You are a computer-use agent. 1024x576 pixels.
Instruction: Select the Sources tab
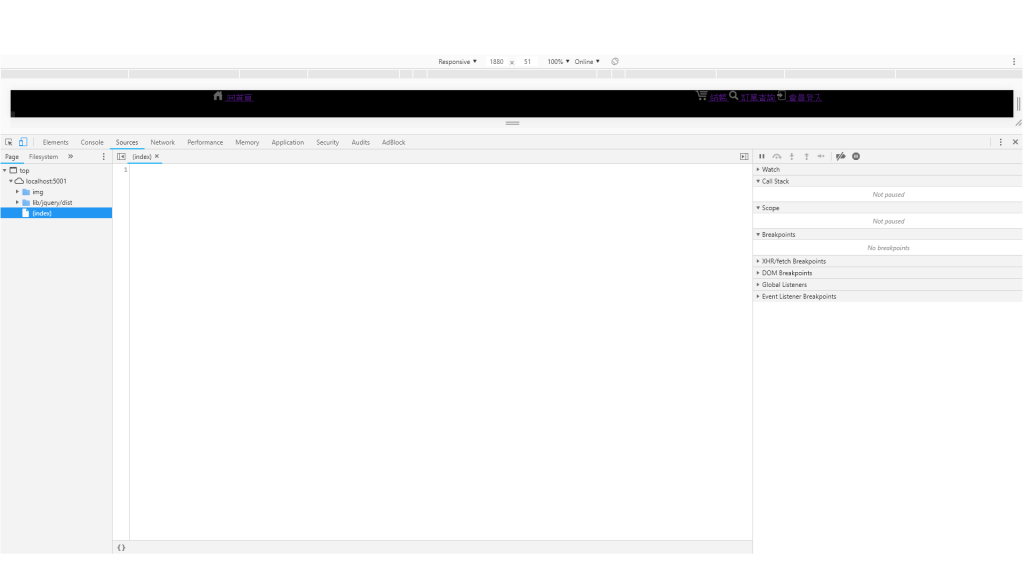pos(127,142)
